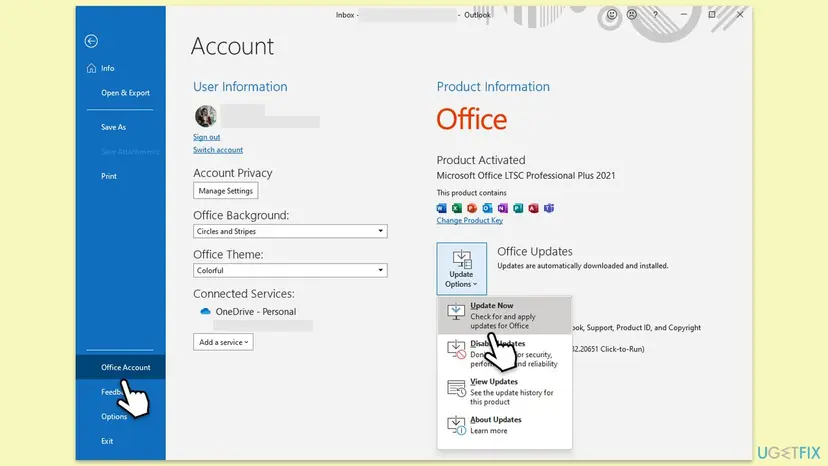Viewport: 828px width, 466px height.
Task: Click the OneDrive cloud icon
Action: coord(205,311)
